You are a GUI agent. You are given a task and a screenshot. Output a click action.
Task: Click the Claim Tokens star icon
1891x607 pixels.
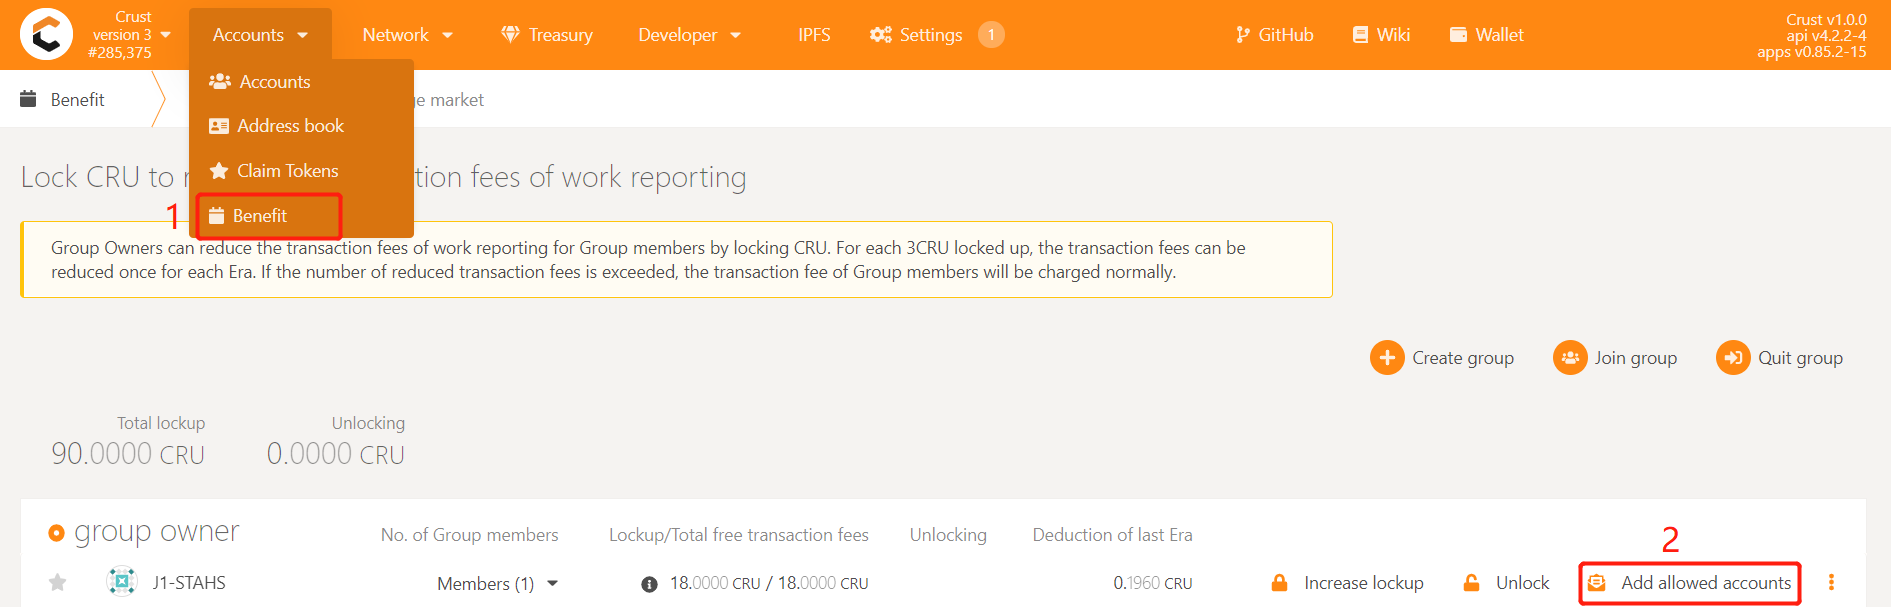[219, 171]
